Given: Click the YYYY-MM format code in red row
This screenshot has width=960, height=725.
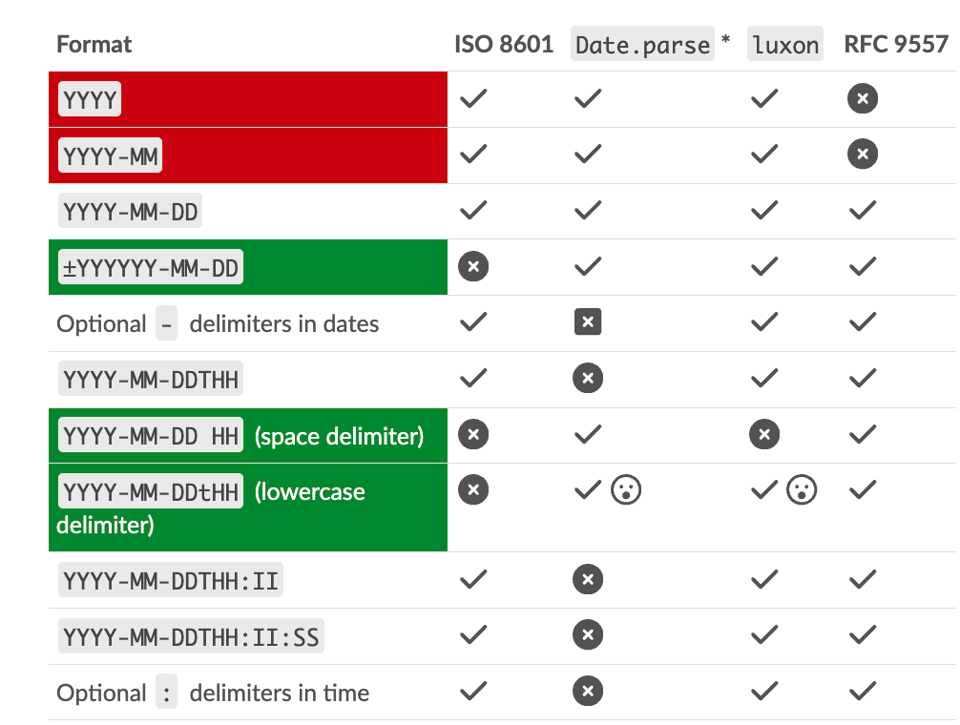Looking at the screenshot, I should (110, 156).
